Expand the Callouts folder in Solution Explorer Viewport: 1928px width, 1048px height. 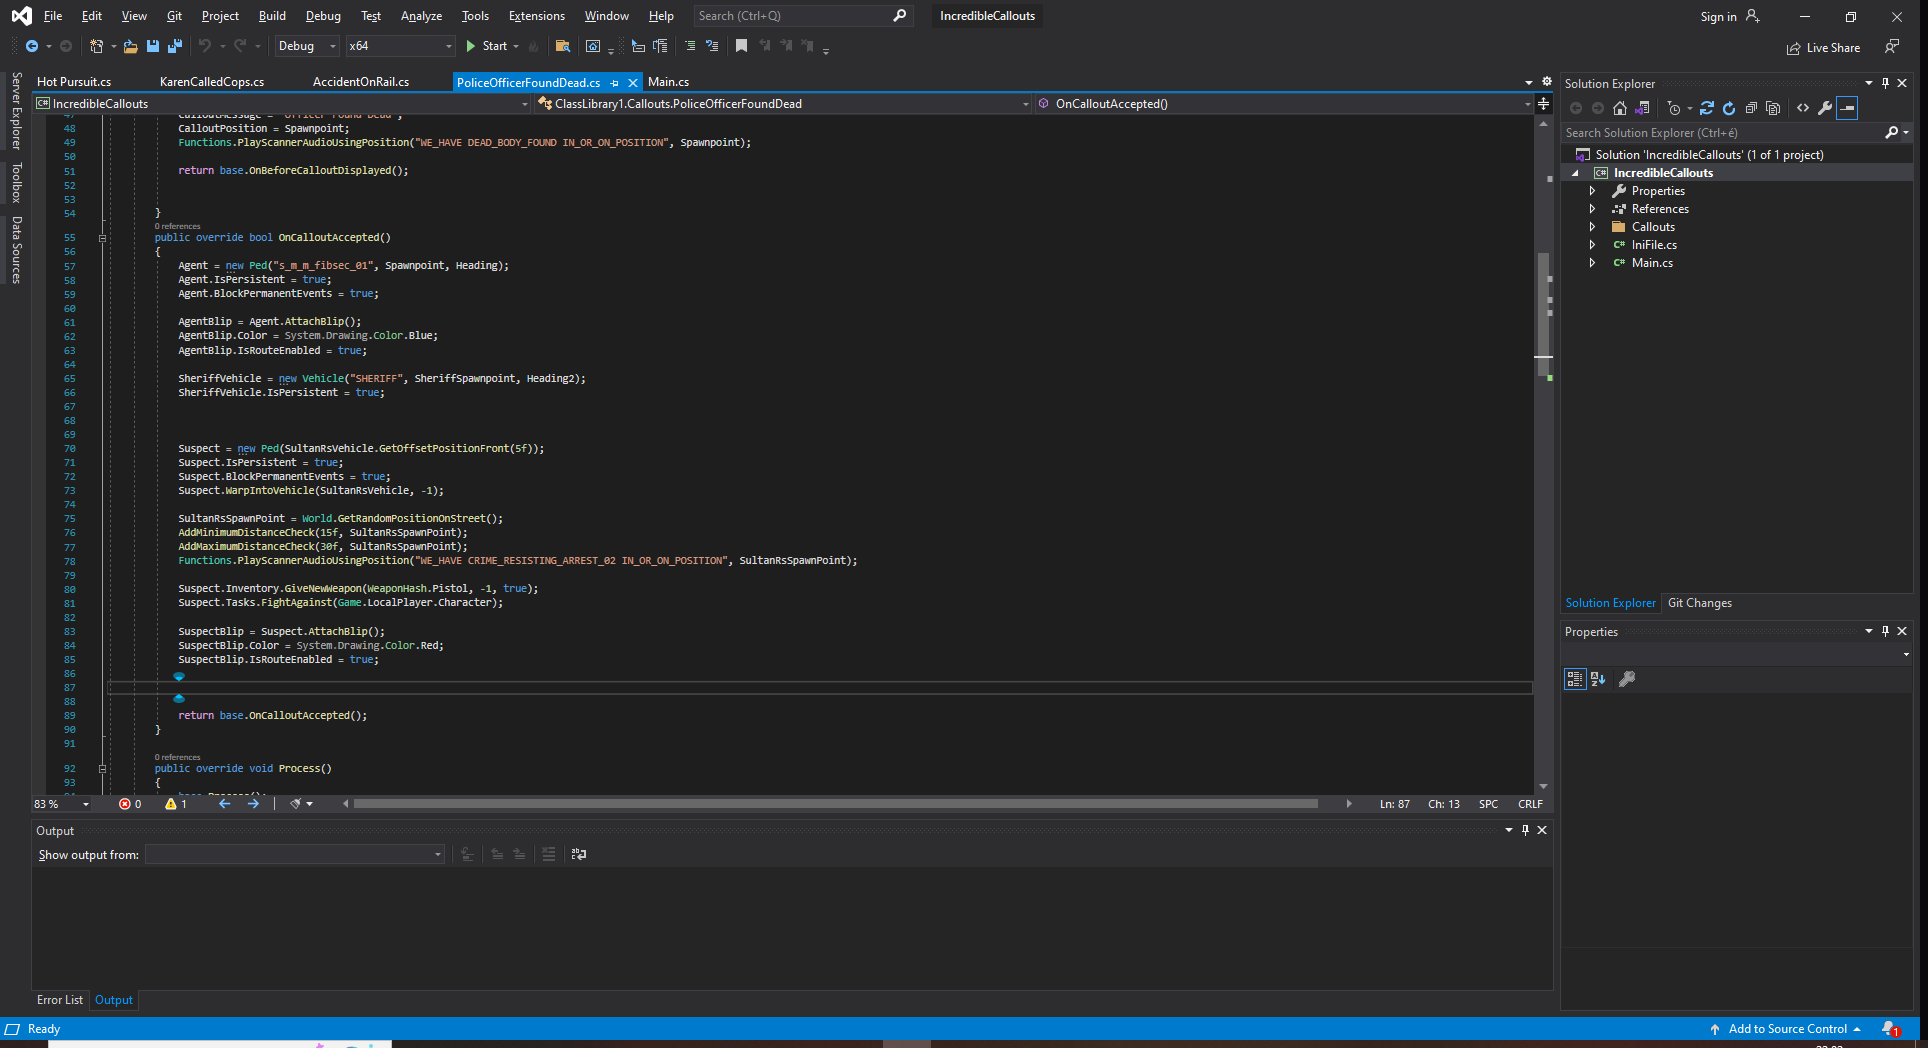coord(1592,227)
